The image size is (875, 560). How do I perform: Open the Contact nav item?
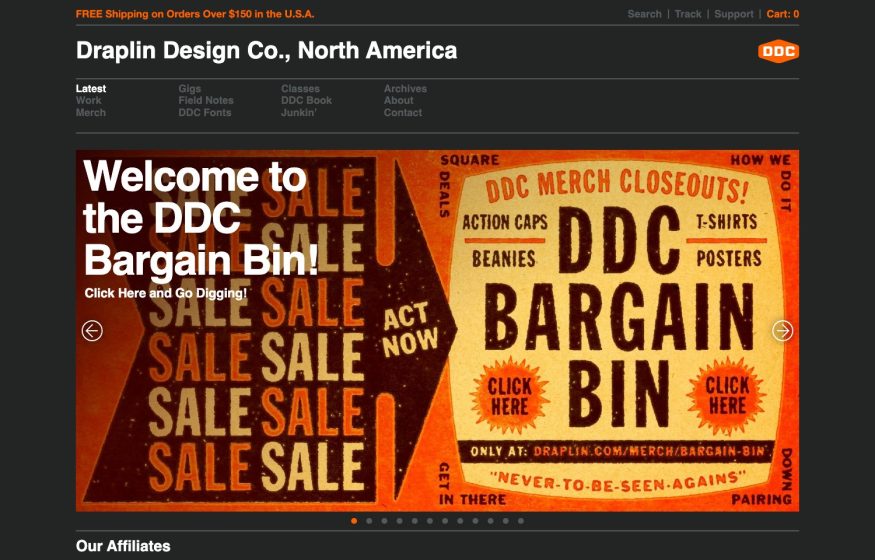pyautogui.click(x=403, y=112)
